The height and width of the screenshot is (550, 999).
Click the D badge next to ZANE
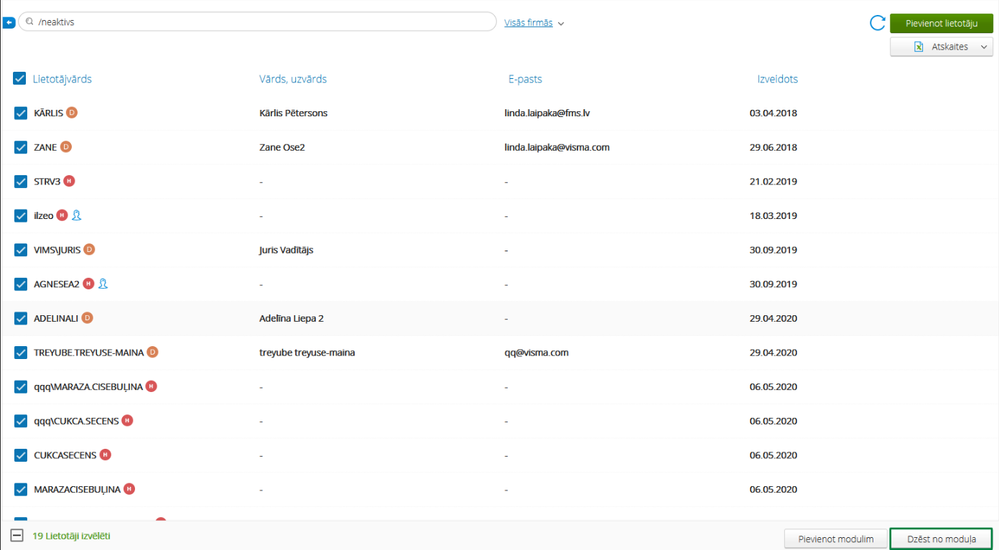66,147
